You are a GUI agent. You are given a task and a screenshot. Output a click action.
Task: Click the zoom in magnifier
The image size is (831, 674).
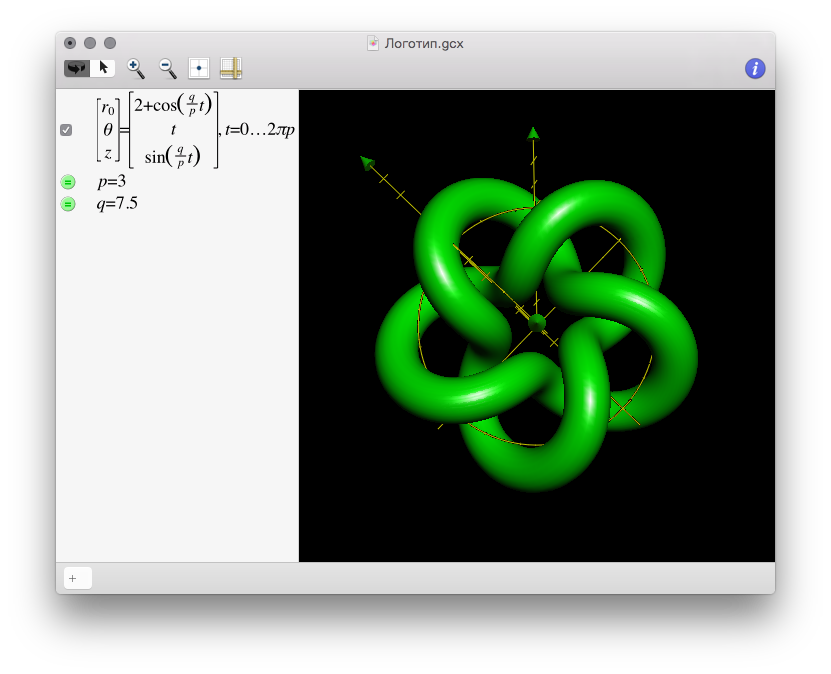[x=135, y=68]
